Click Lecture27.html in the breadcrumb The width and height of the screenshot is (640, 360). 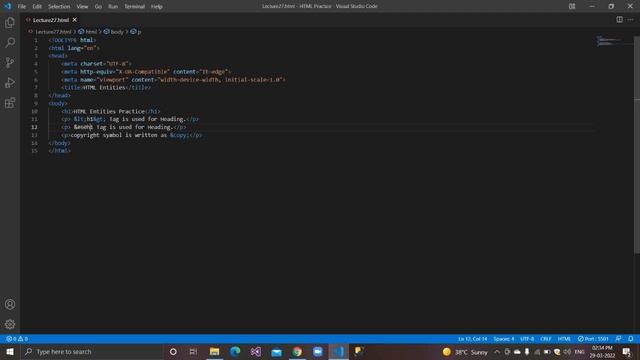pyautogui.click(x=53, y=31)
